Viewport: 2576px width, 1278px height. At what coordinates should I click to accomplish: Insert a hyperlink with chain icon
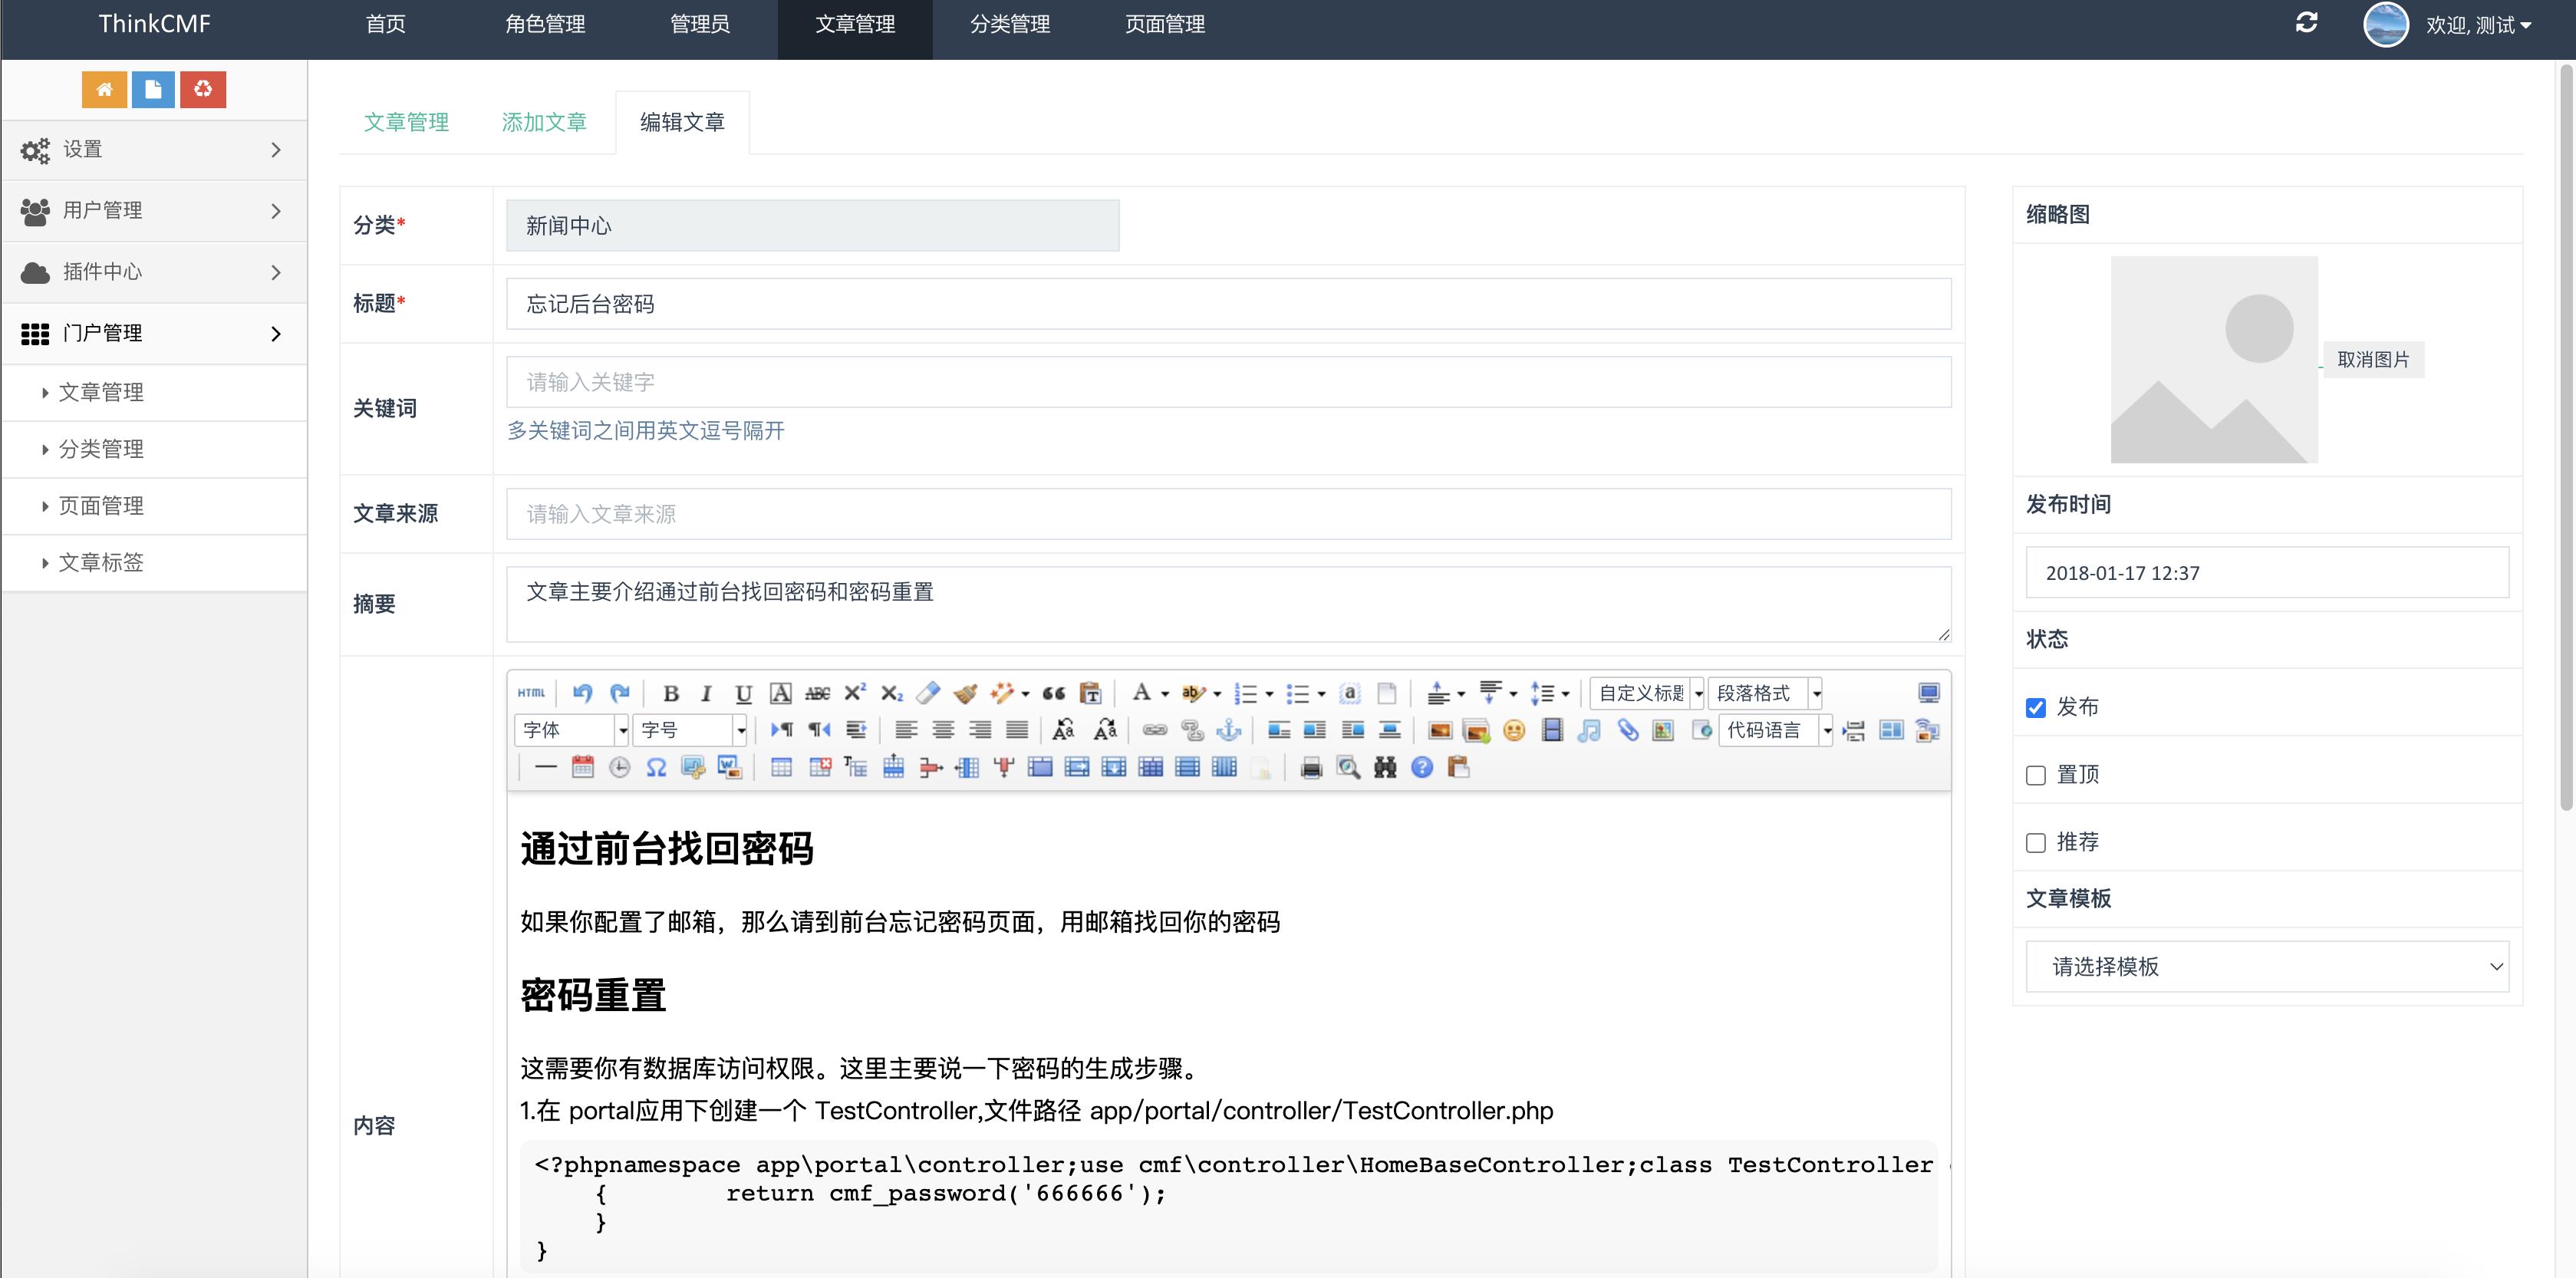coord(1155,730)
